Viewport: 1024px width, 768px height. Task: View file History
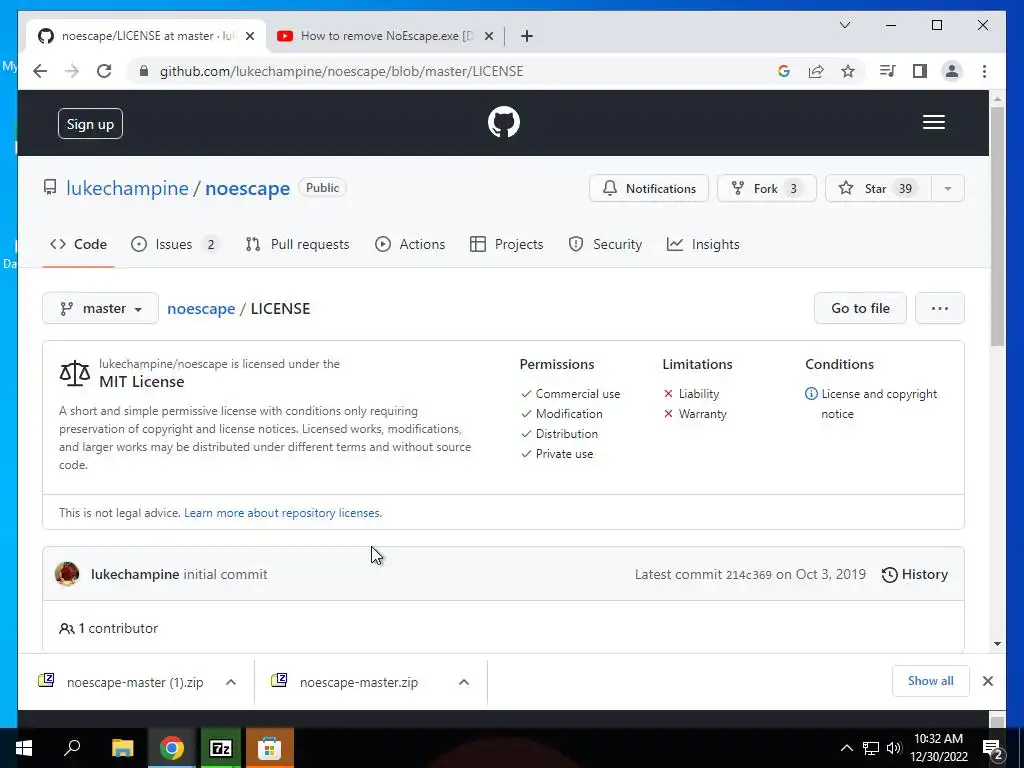click(x=915, y=574)
